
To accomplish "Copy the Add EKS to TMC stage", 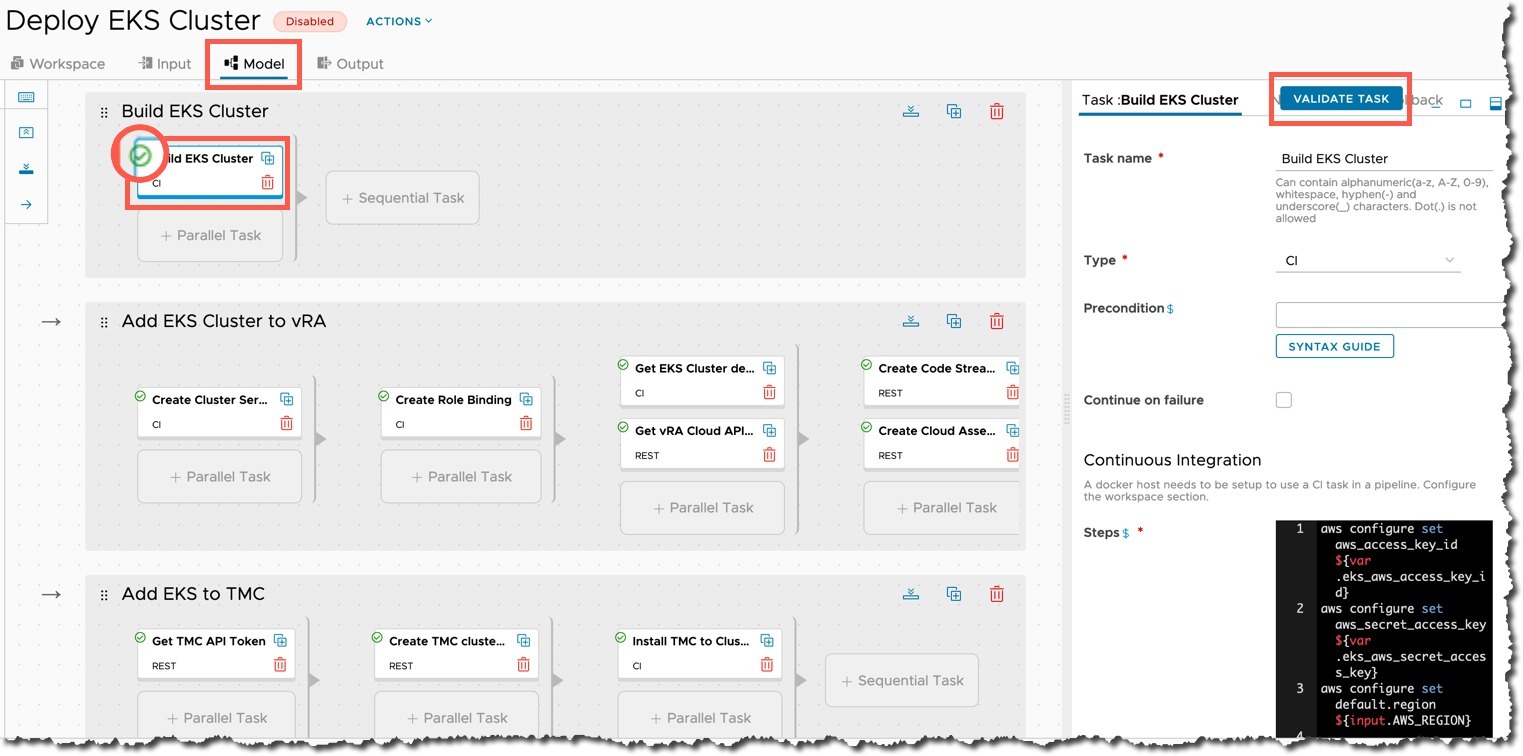I will pyautogui.click(x=954, y=593).
